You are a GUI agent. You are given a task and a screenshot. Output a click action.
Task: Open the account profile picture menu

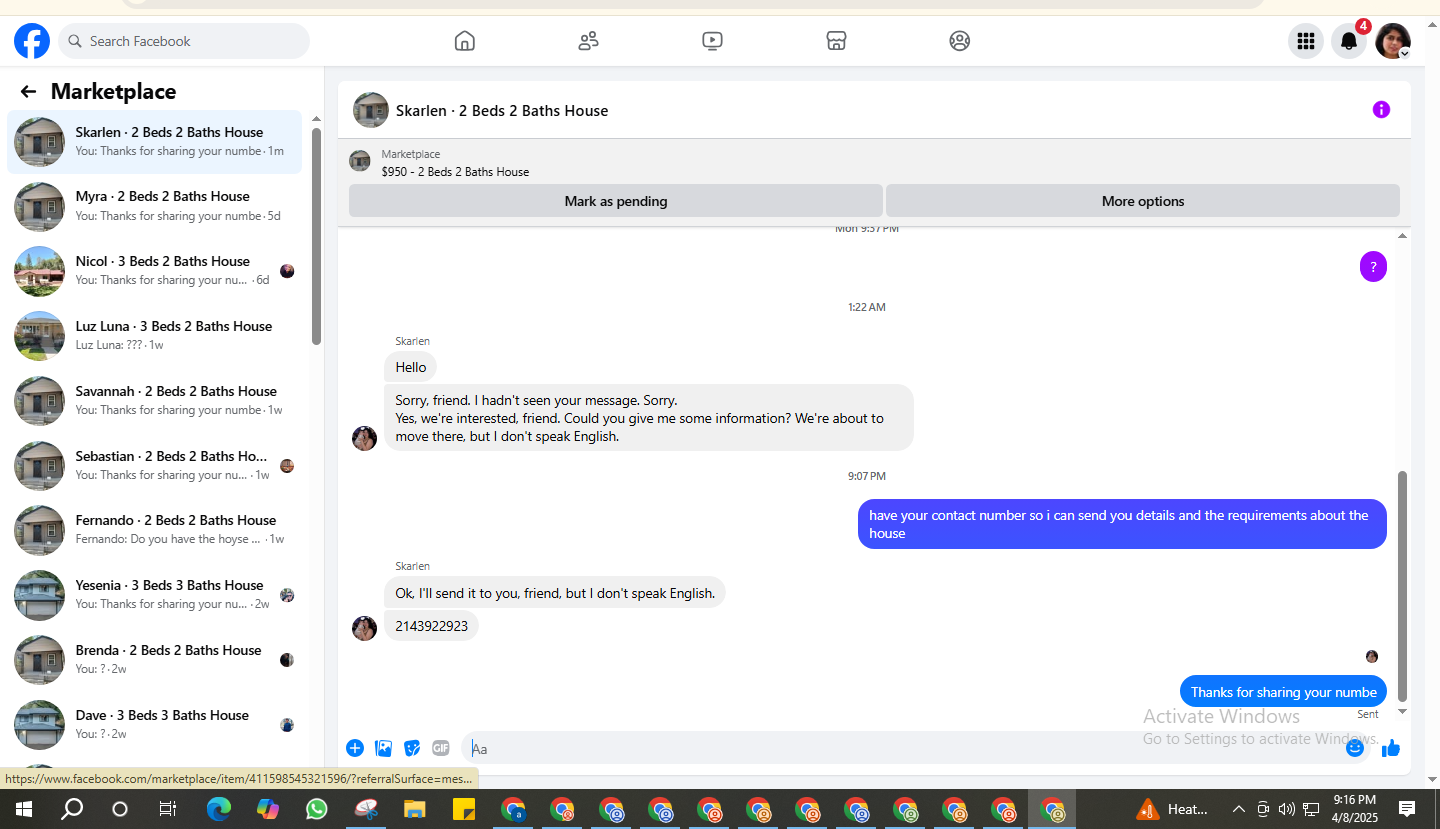coord(1393,41)
